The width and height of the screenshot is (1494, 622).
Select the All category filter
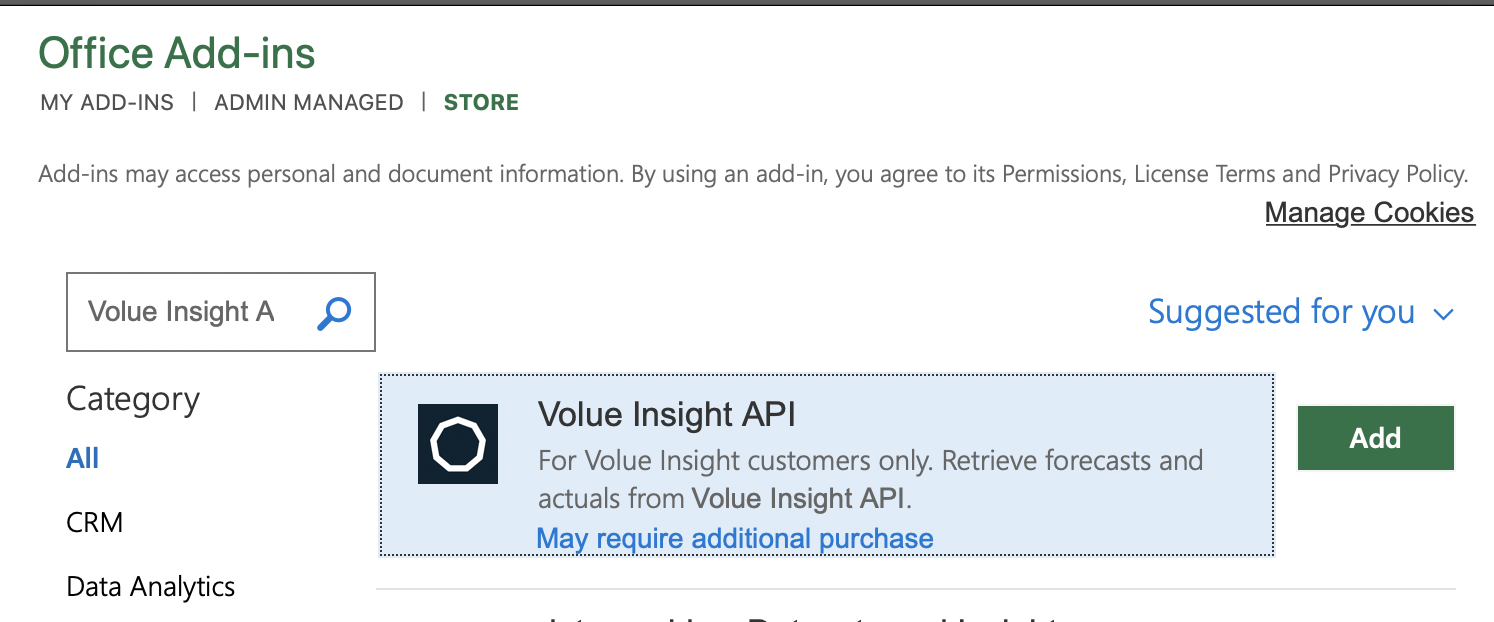pyautogui.click(x=83, y=458)
